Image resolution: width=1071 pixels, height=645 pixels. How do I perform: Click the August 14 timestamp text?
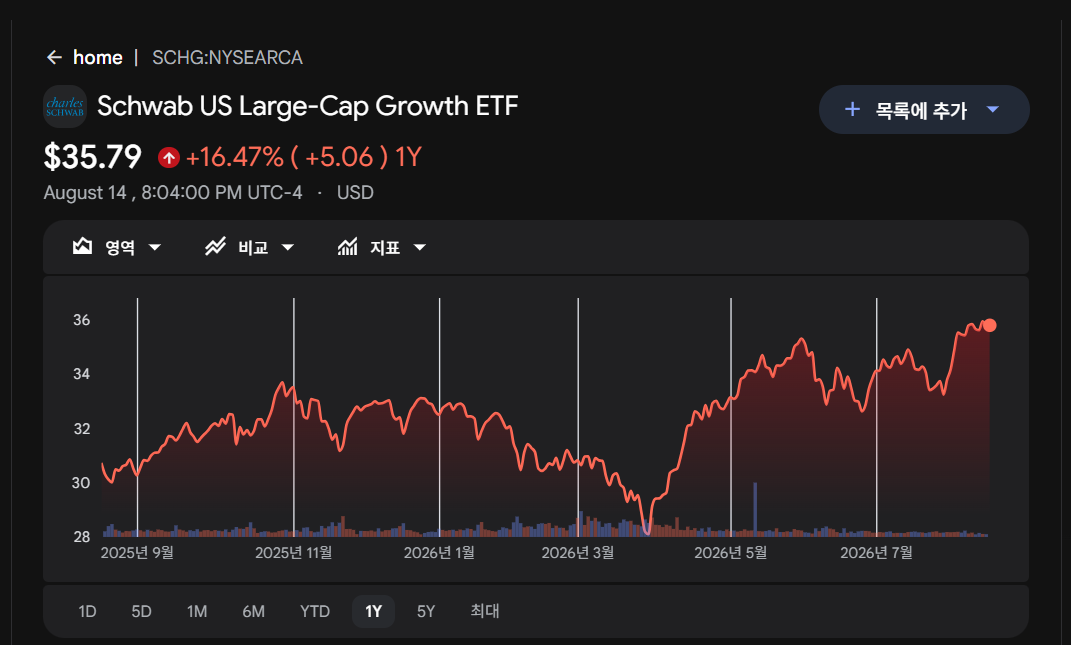(173, 193)
